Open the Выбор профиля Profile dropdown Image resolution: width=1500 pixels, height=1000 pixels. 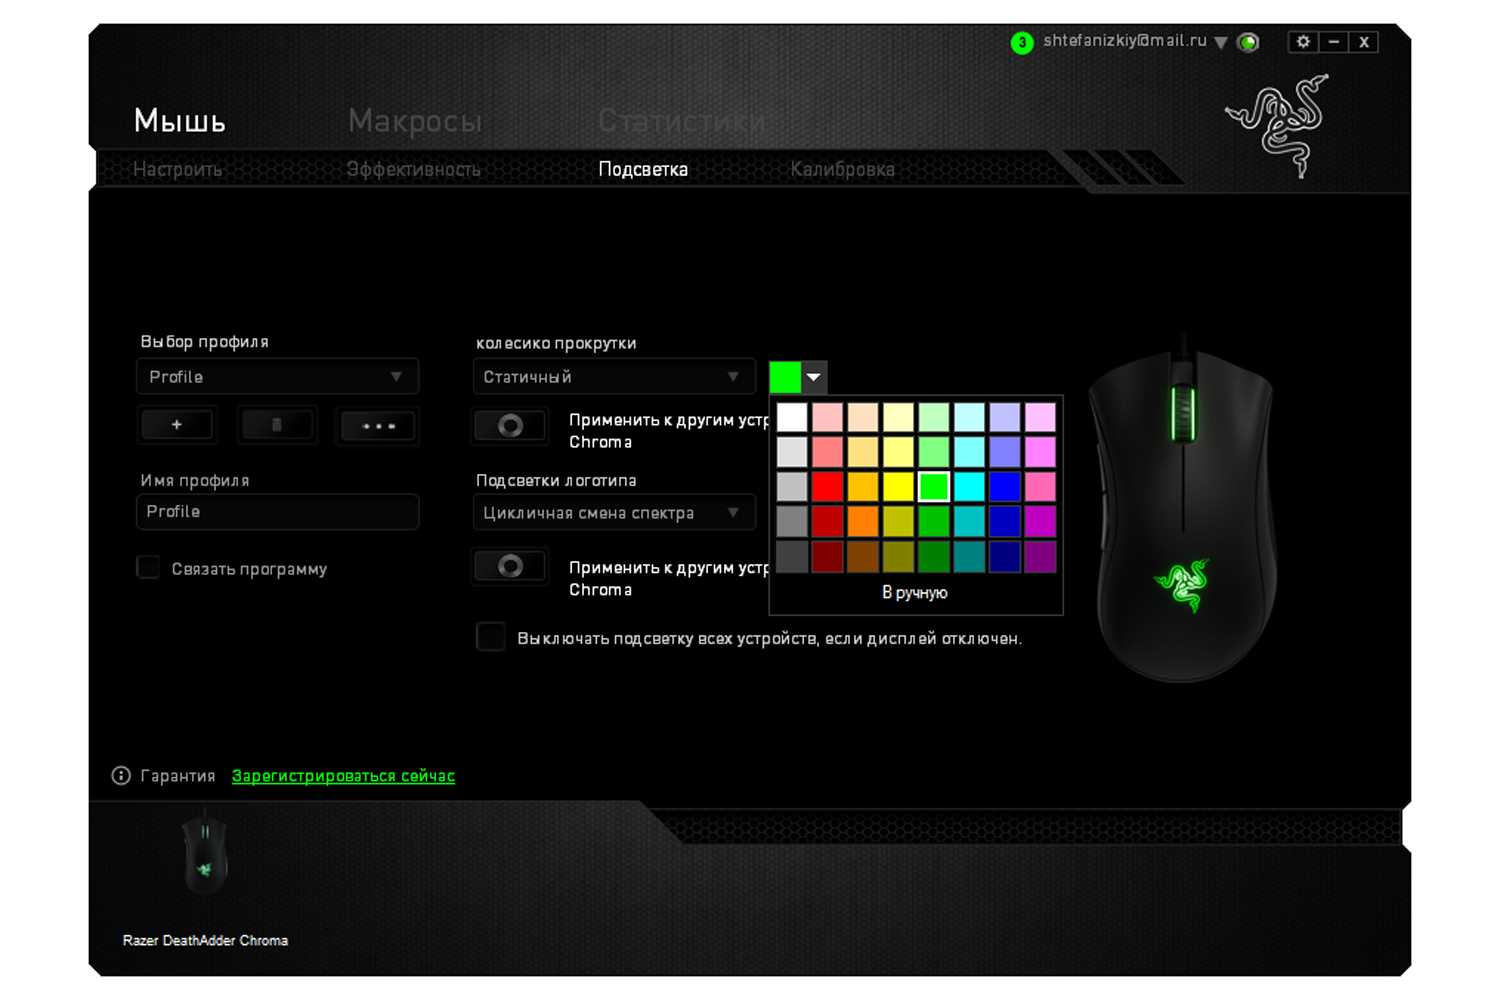[277, 377]
